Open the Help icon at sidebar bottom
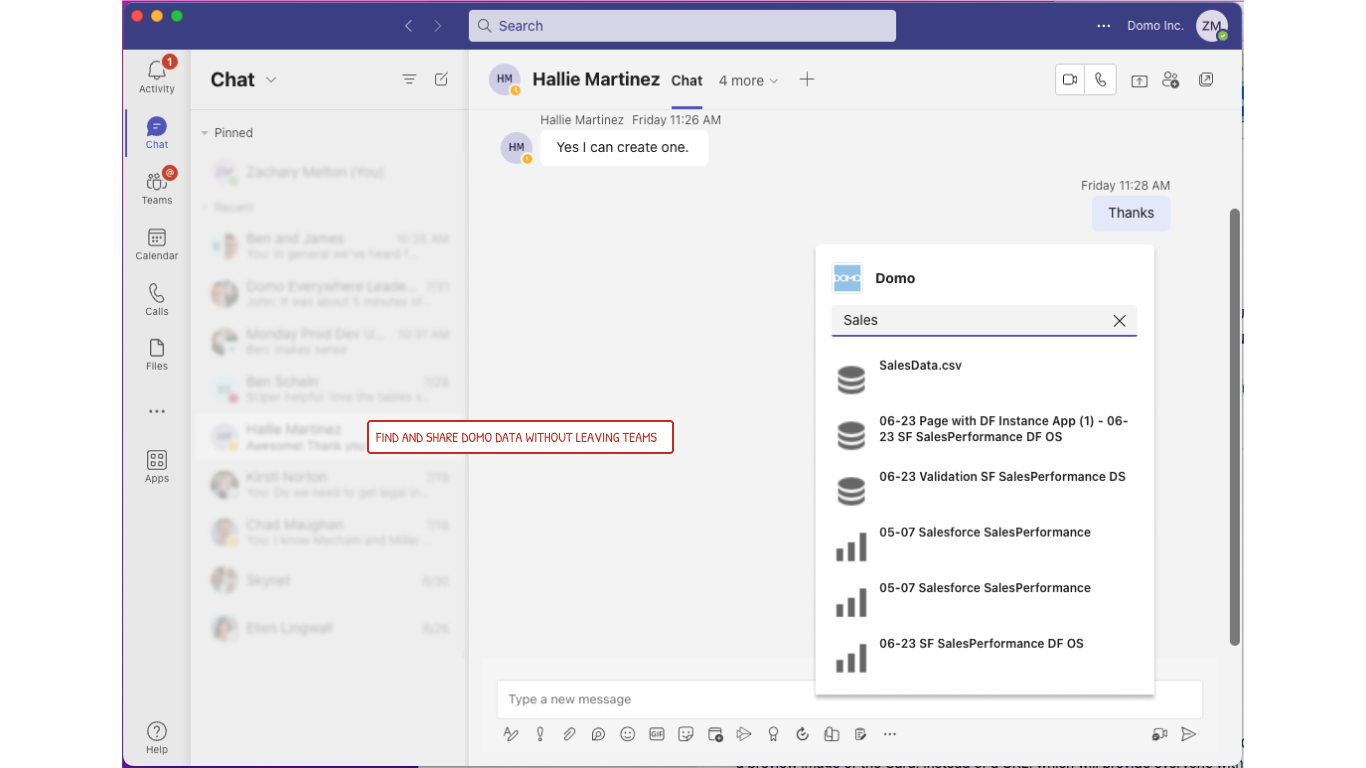The width and height of the screenshot is (1366, 768). coord(157,737)
